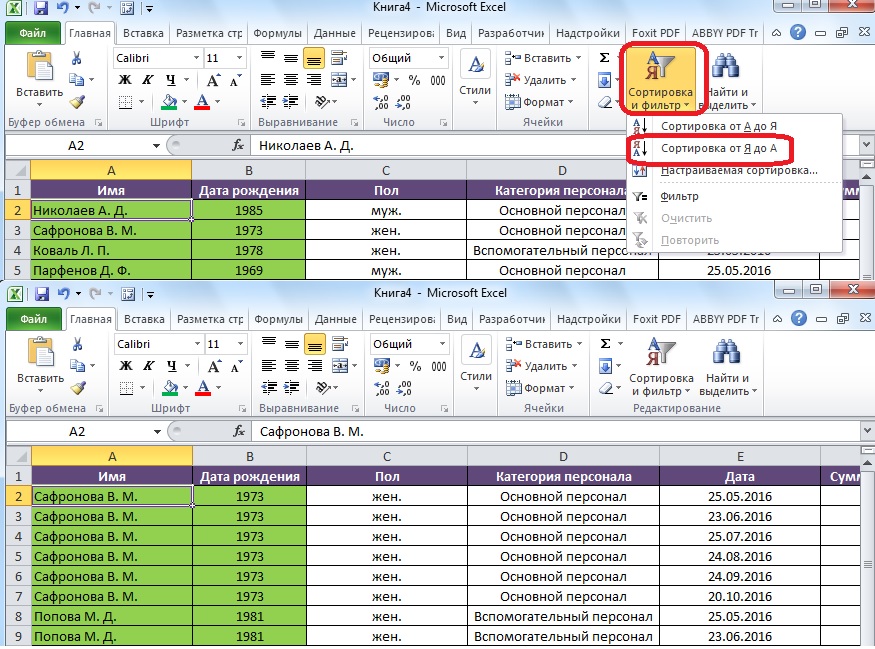Click Merge and center icon in top window
Viewport: 875px width, 649px height.
coord(339,80)
